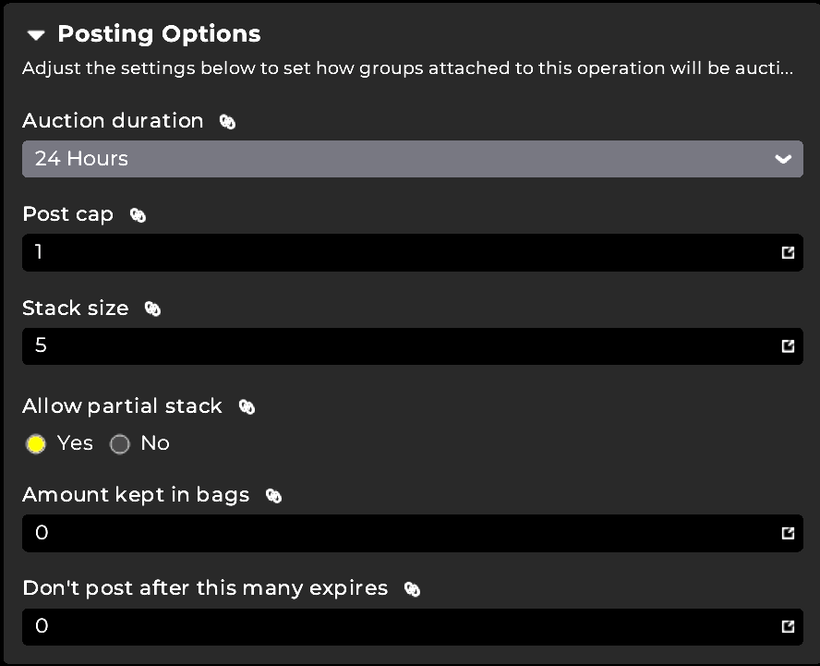Screen dimensions: 820x666
Task: Open expand icon in expires limit field
Action: (x=788, y=627)
